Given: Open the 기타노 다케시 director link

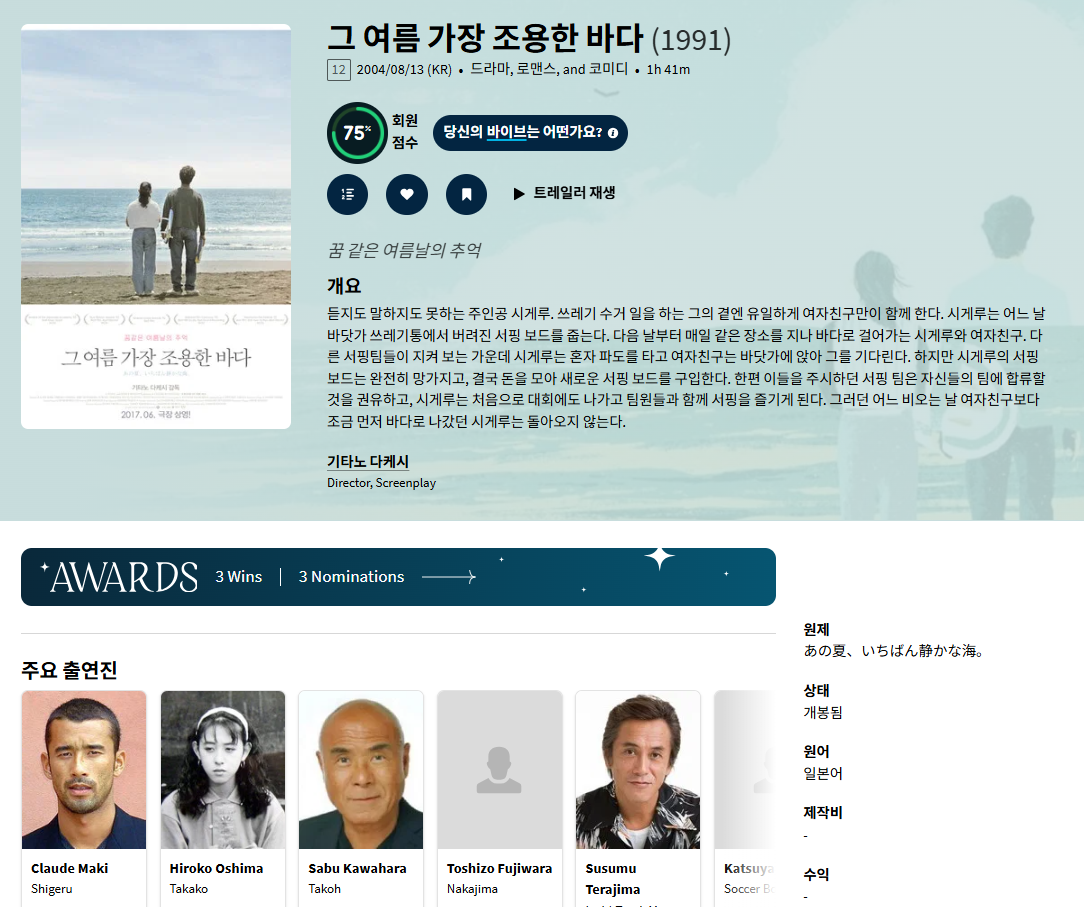Looking at the screenshot, I should tap(368, 461).
